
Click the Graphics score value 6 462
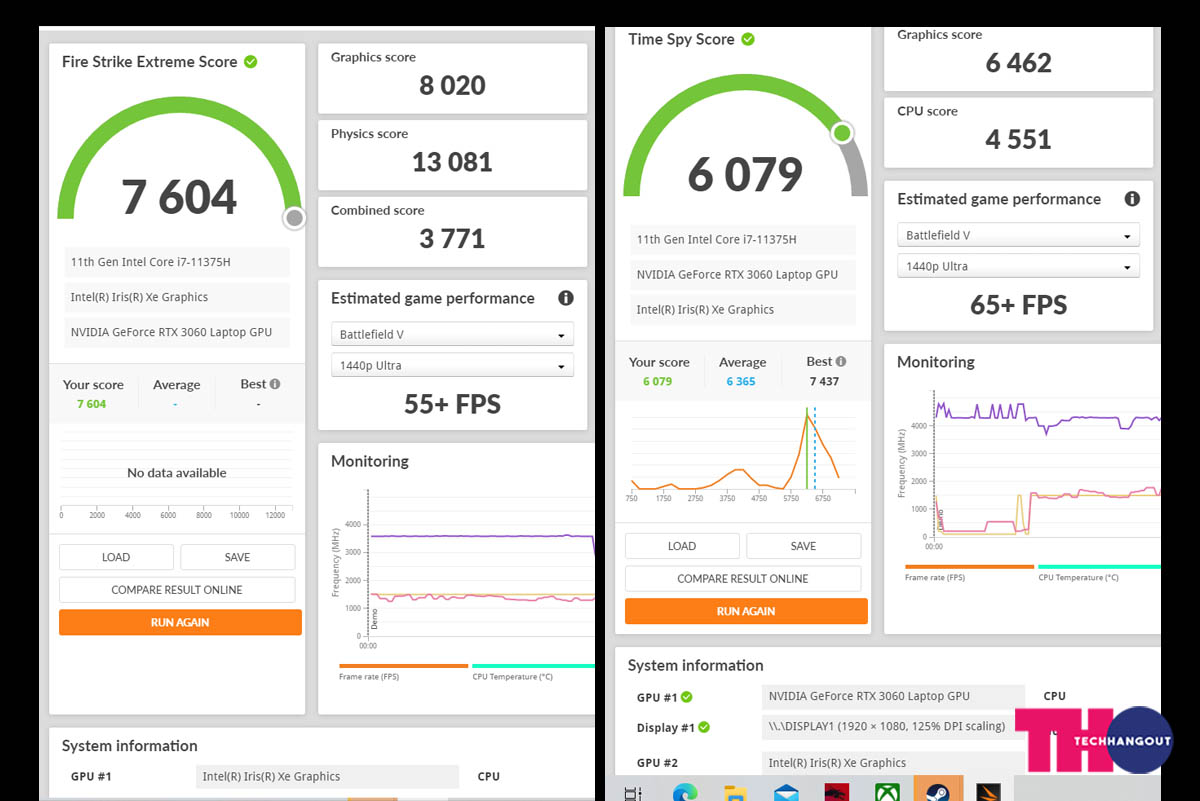click(1019, 63)
